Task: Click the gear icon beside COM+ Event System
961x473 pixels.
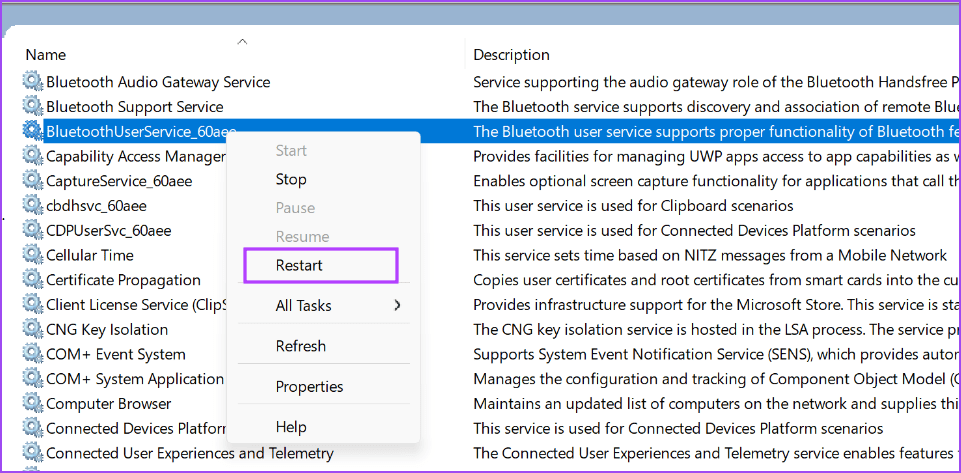Action: [31, 354]
